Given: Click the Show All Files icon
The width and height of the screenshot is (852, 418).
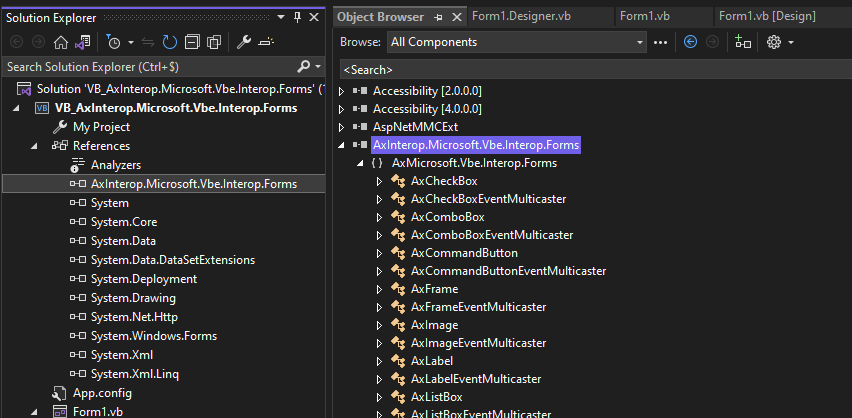Looking at the screenshot, I should tap(214, 42).
